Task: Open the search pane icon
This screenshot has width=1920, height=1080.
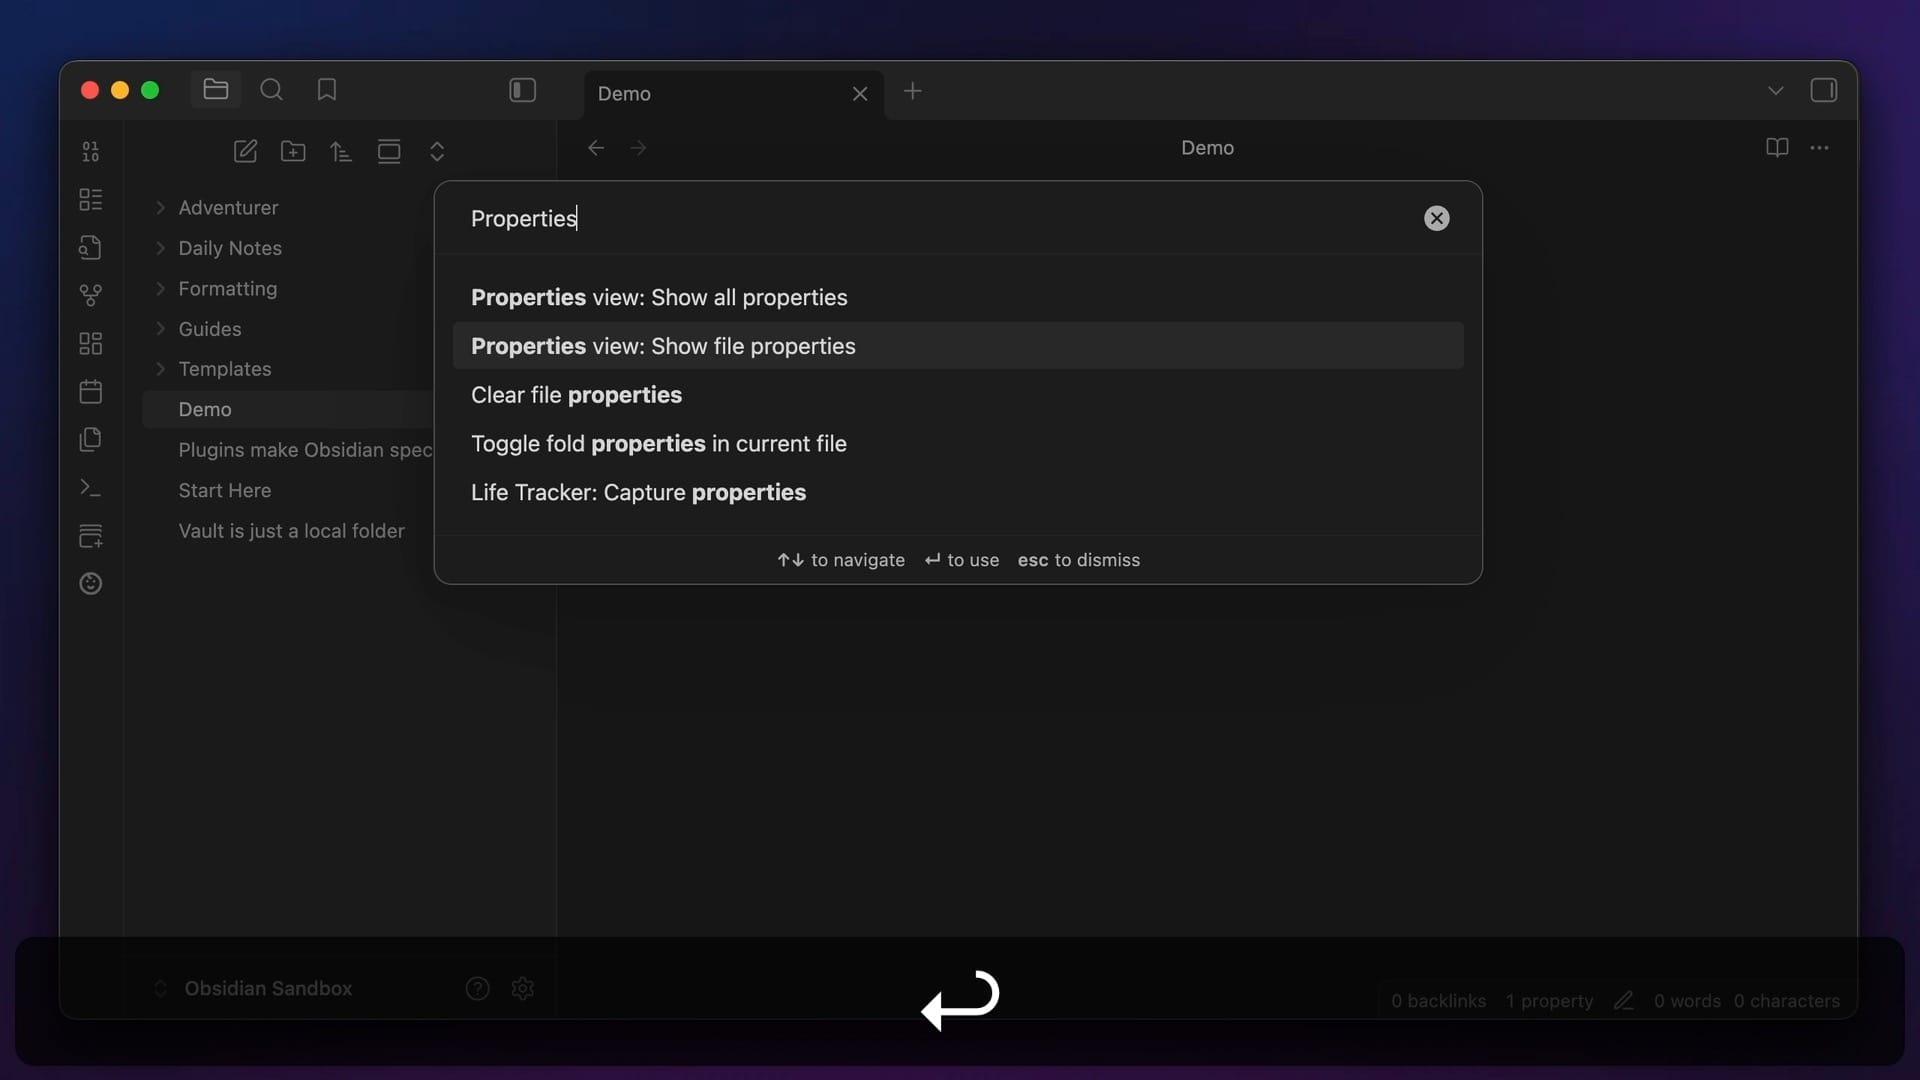Action: click(271, 90)
